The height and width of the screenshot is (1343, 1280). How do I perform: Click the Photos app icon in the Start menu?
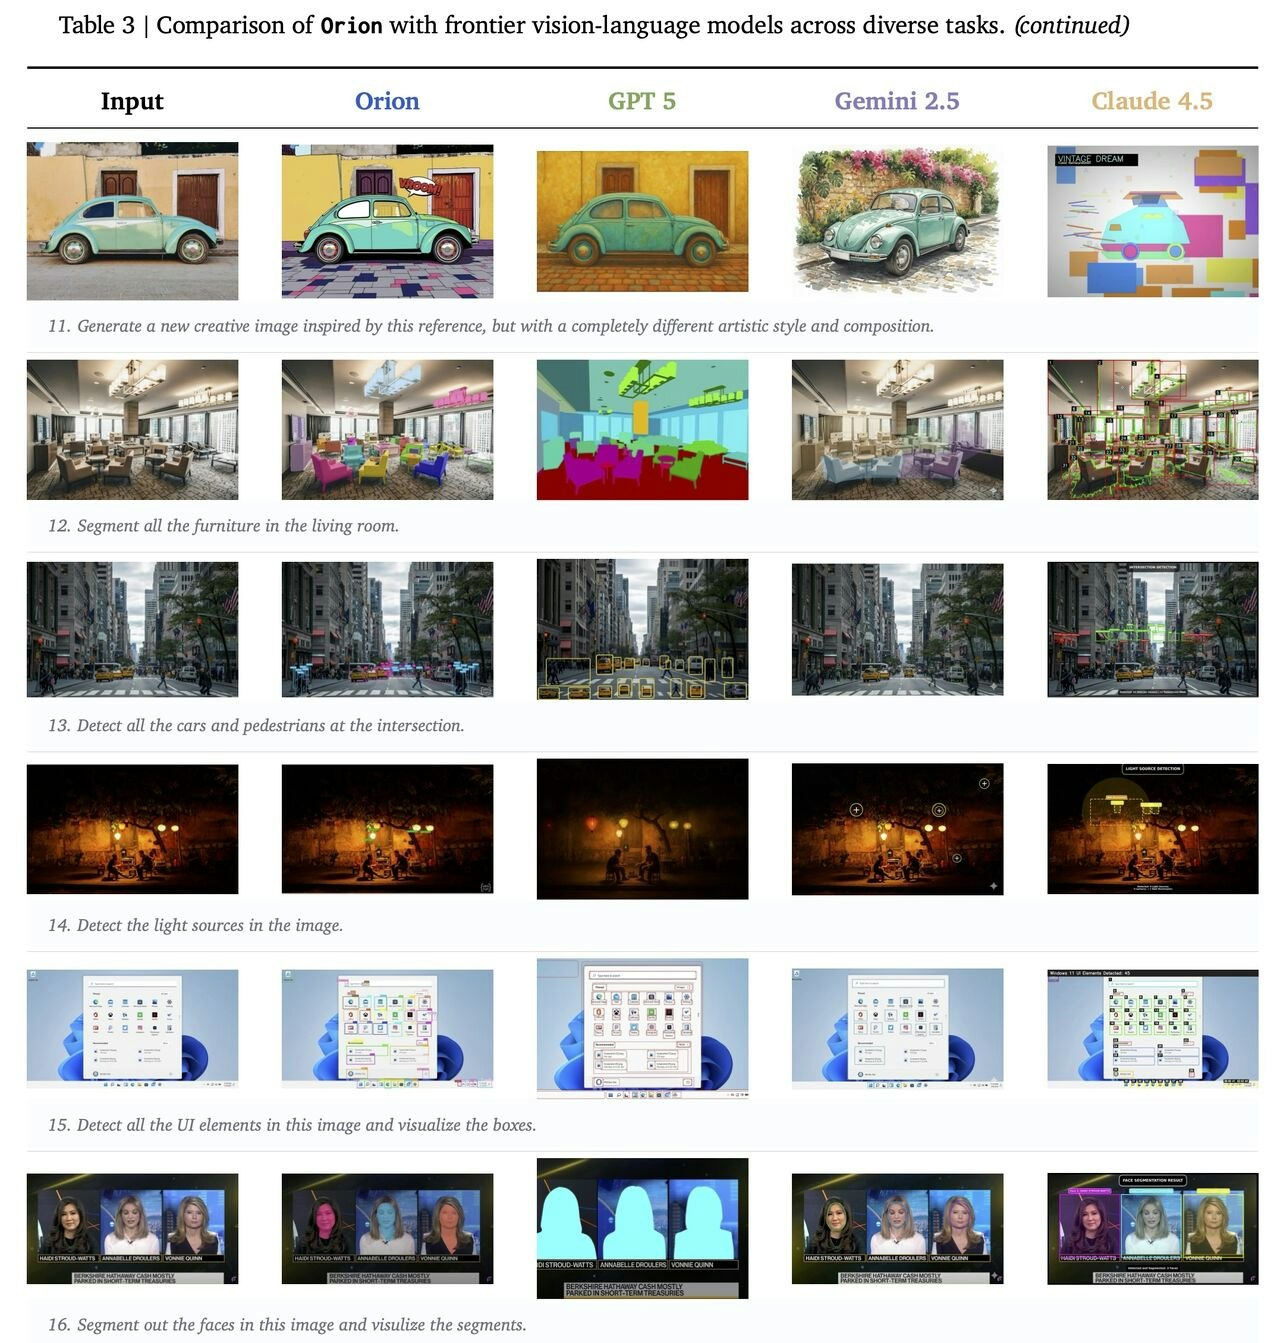[x=155, y=1002]
